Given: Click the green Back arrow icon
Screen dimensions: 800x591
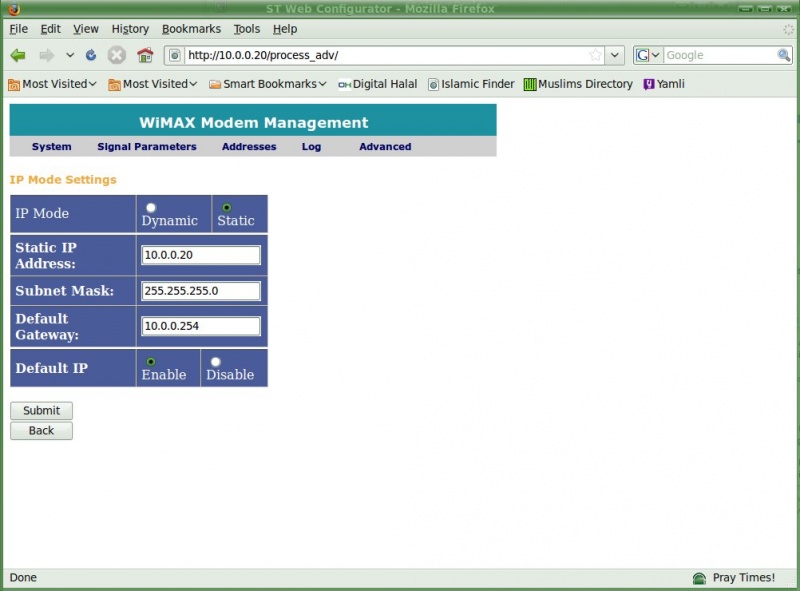Looking at the screenshot, I should 18,55.
